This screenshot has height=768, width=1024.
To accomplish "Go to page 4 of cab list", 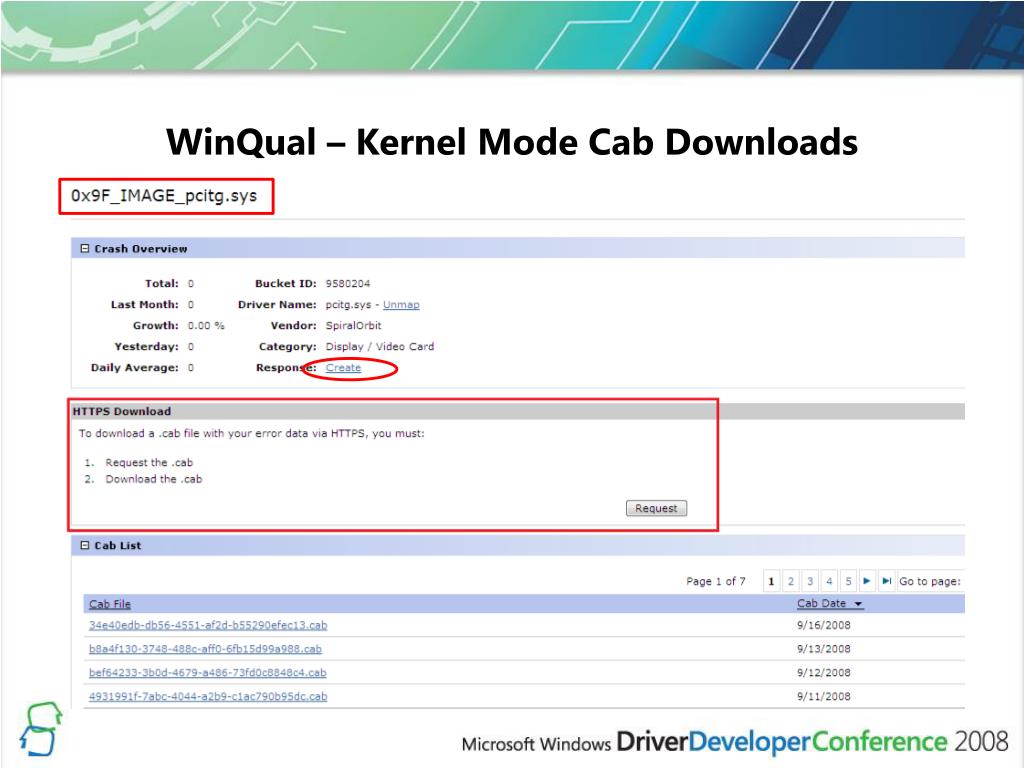I will click(x=829, y=581).
